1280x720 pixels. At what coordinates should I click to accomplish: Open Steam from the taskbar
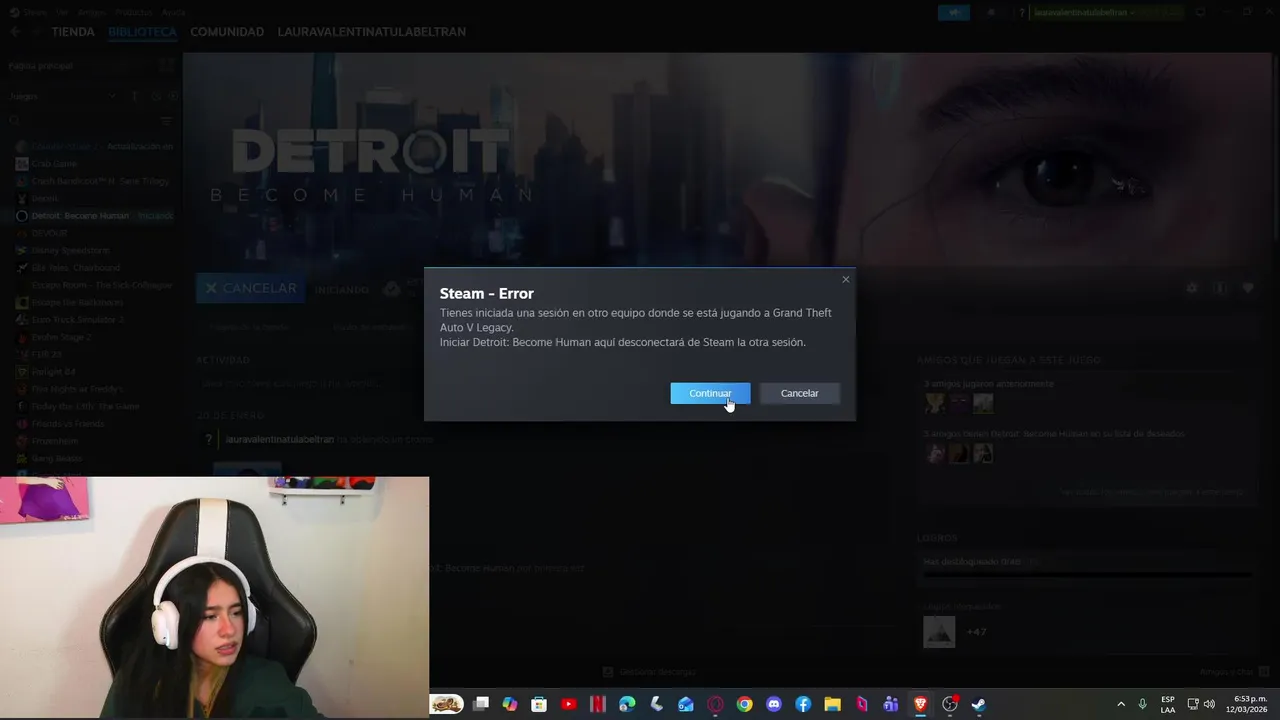979,704
